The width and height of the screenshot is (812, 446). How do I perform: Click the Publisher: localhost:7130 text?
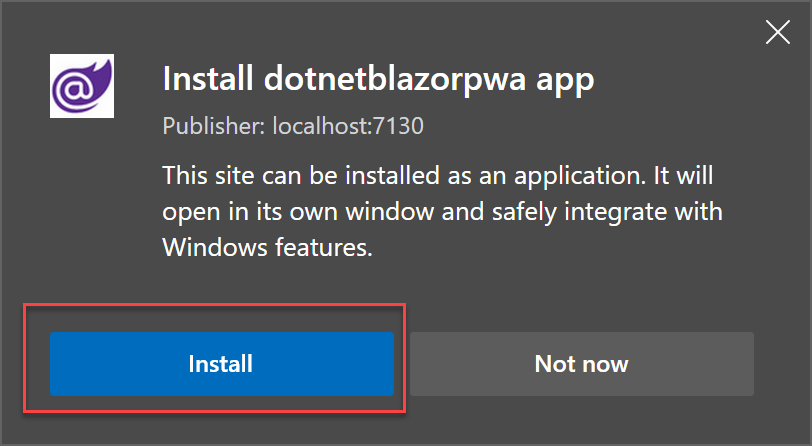click(300, 127)
